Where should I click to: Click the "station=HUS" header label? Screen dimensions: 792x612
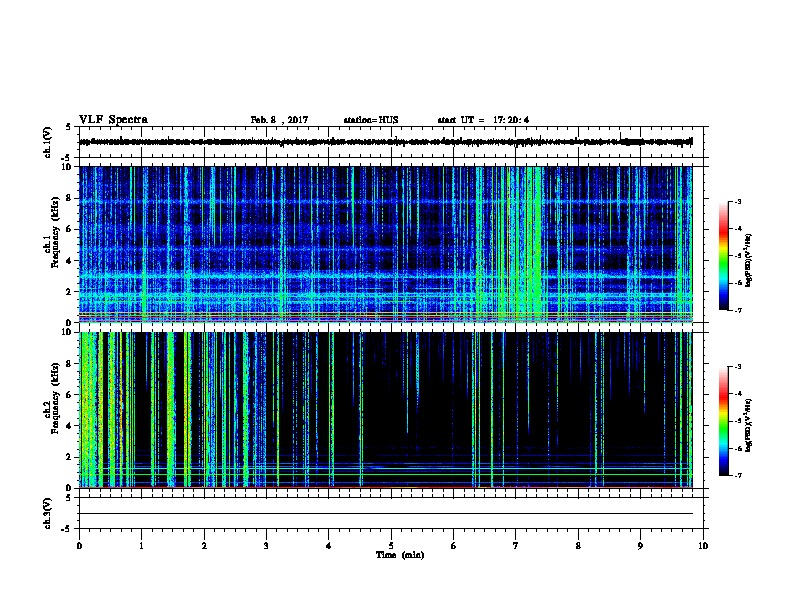(371, 120)
